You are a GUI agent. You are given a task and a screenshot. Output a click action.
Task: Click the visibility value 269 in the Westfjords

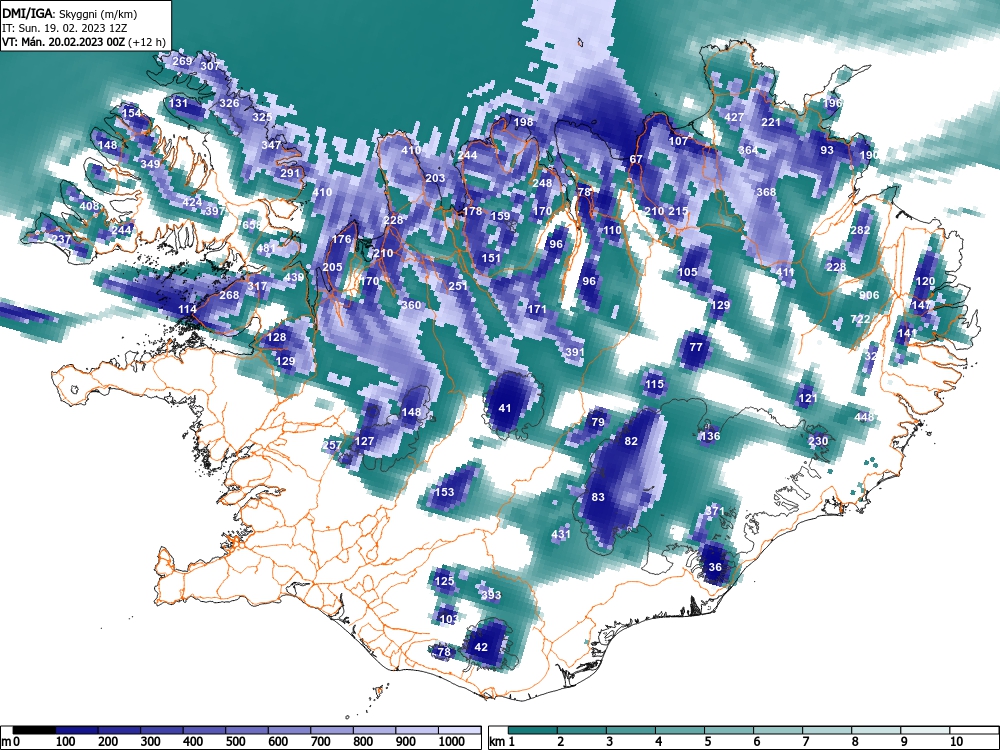[182, 61]
